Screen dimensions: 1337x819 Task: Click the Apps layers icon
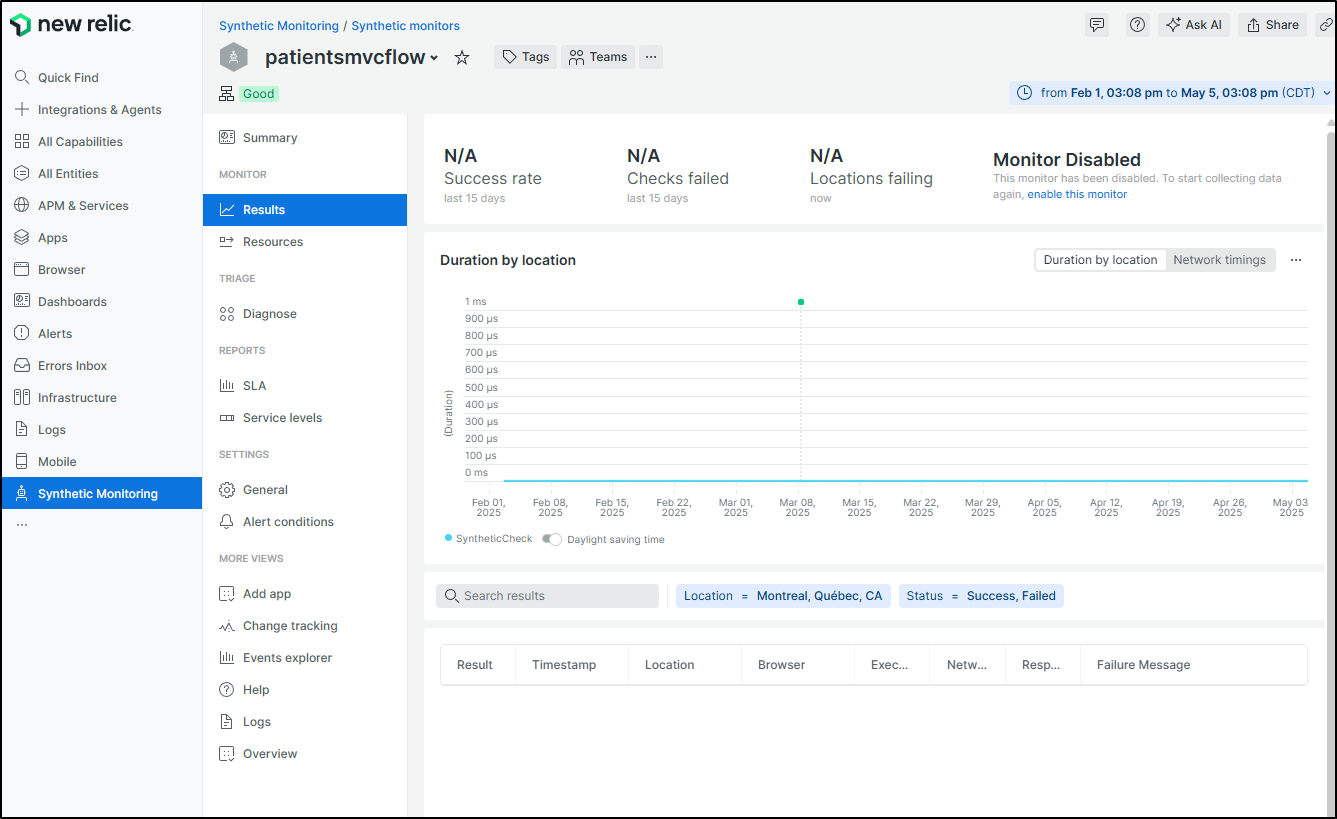[22, 237]
